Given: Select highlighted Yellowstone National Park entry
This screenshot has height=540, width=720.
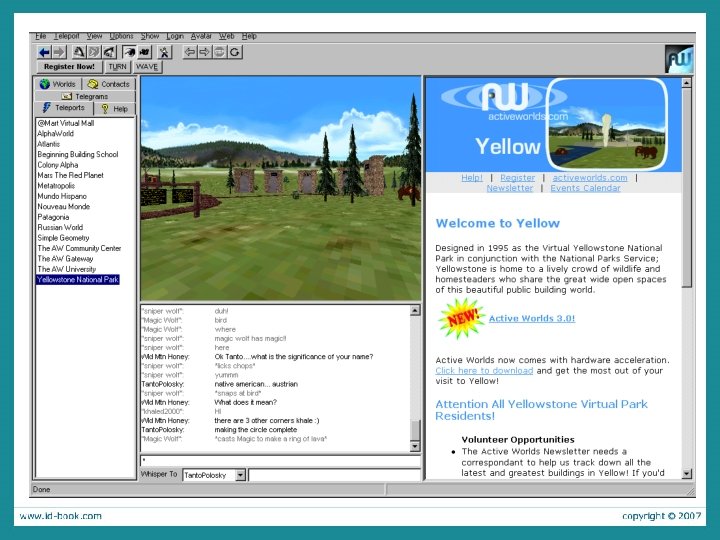Looking at the screenshot, I should coord(78,280).
